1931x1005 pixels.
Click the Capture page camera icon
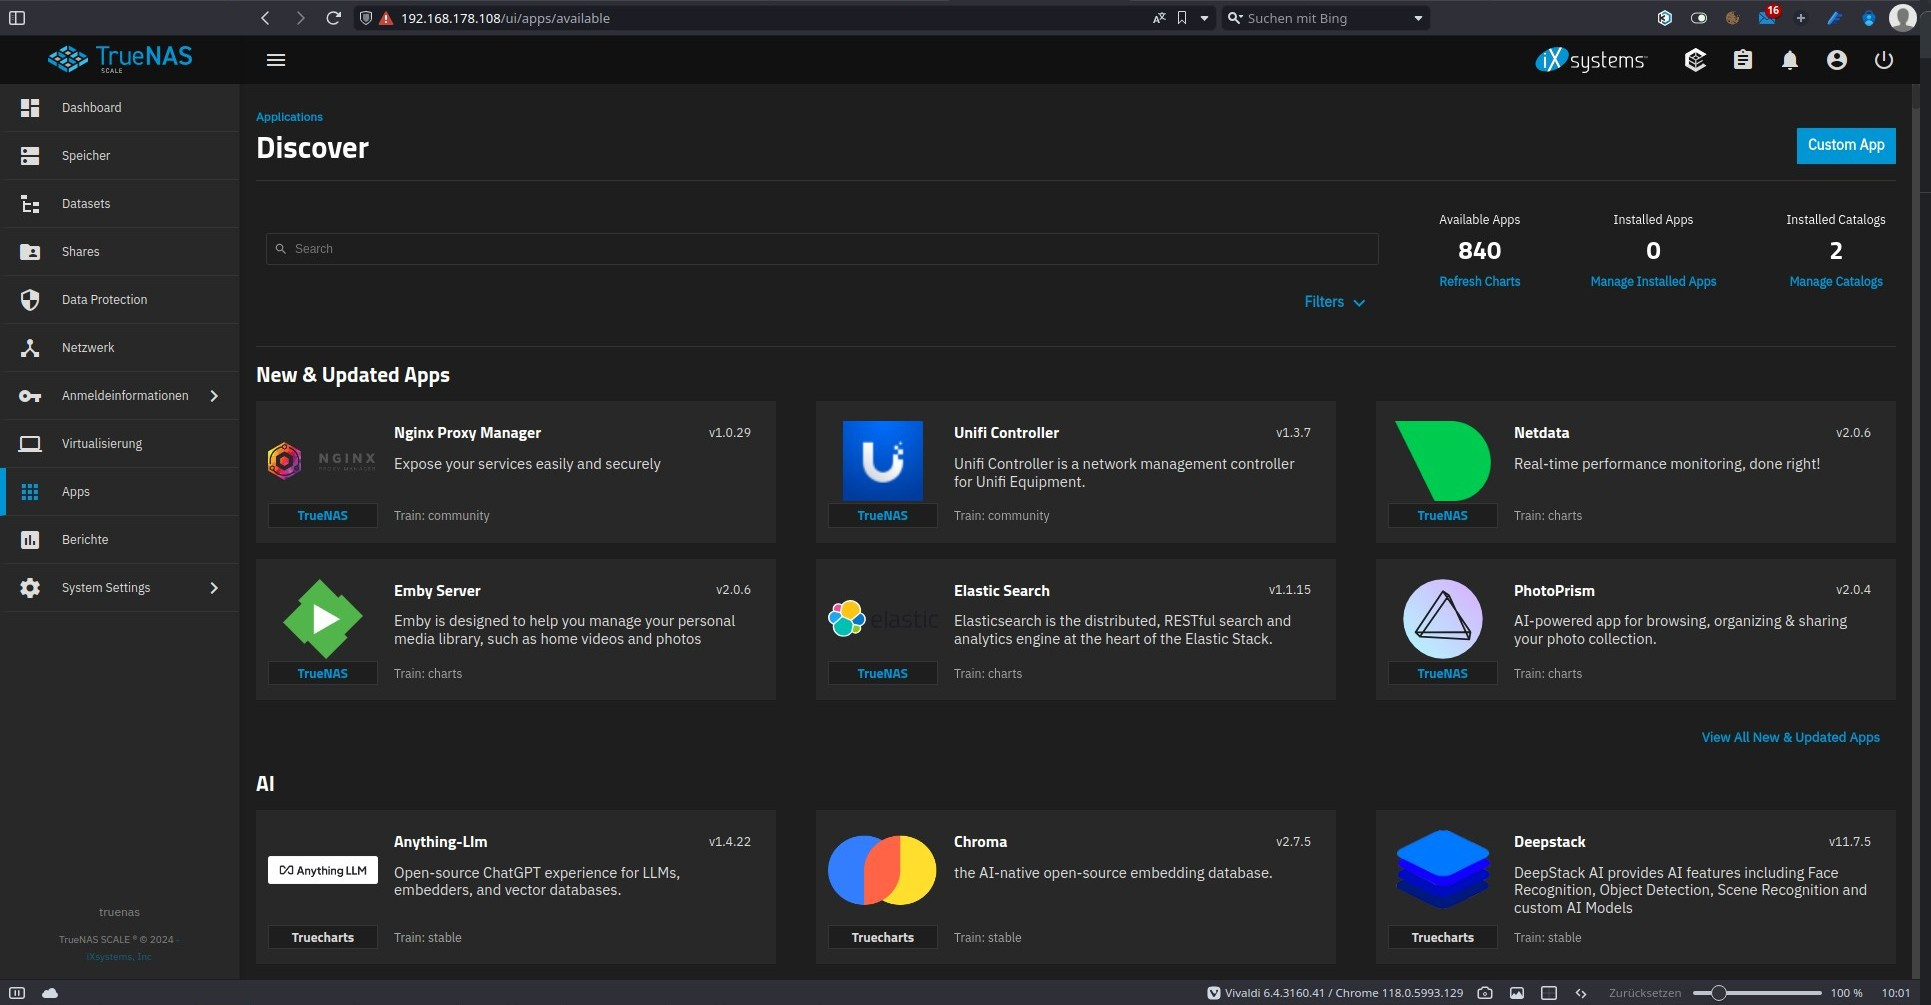(x=1485, y=993)
